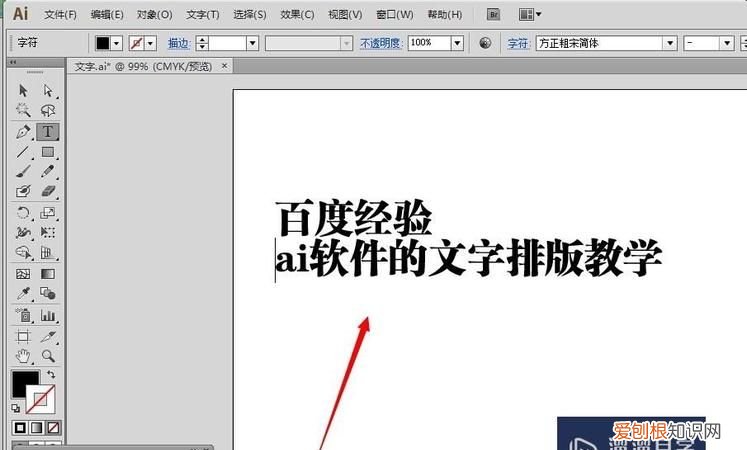Set paint mode to Color

pyautogui.click(x=20, y=428)
